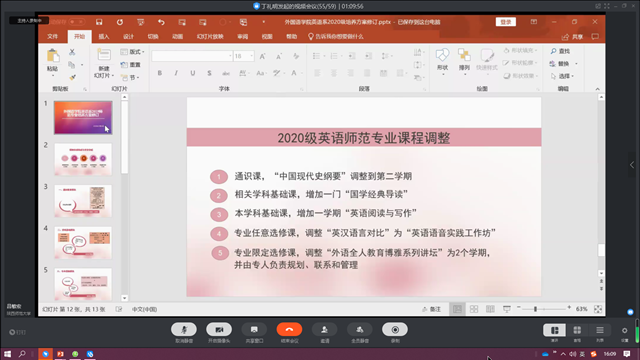Click the 共享 share button
The image size is (640, 360).
coord(573,37)
